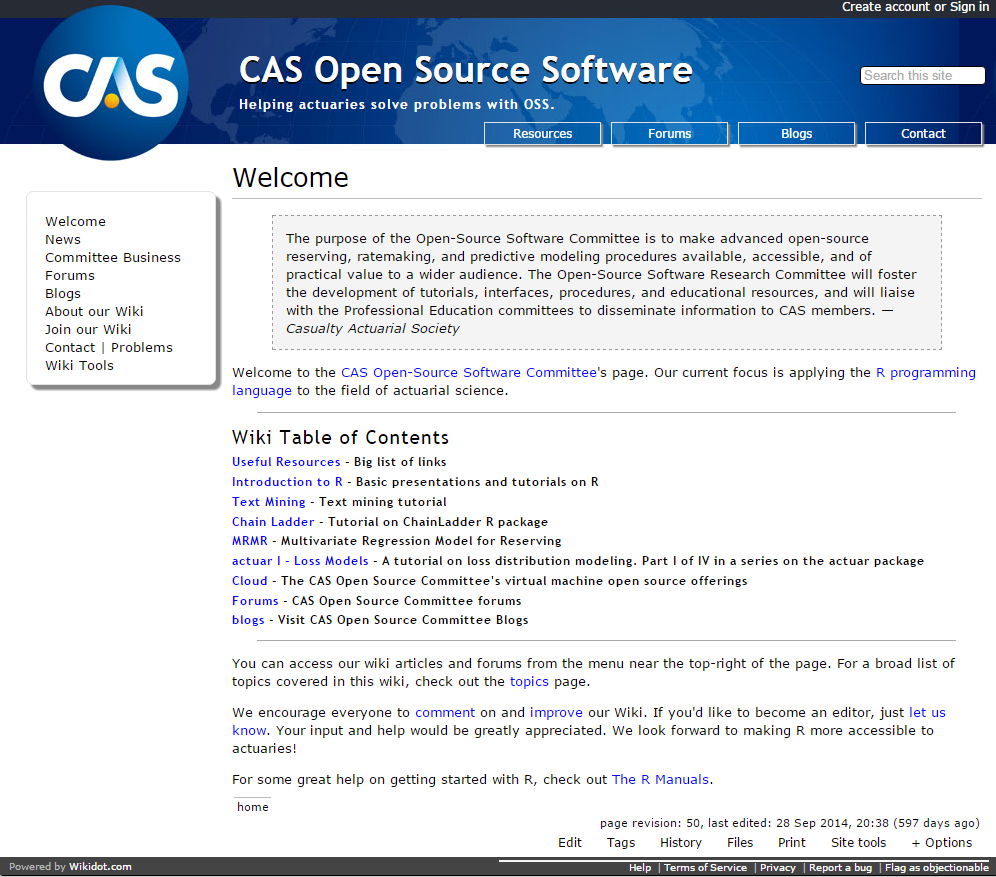Viewport: 996px width, 877px height.
Task: Click Problems in the sidebar
Action: pyautogui.click(x=142, y=347)
